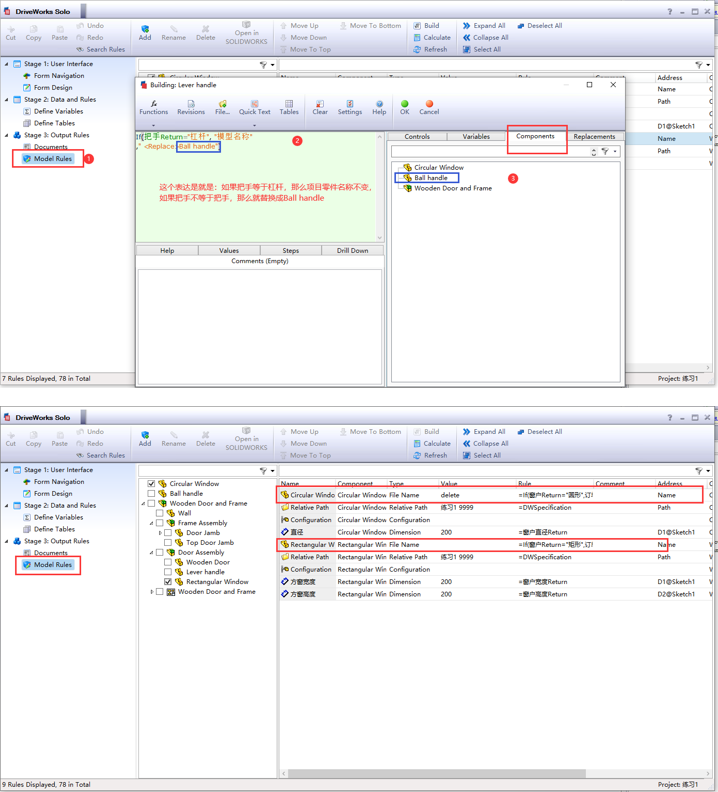
Task: Uncheck the Rectangular Window checkbox
Action: tap(168, 581)
